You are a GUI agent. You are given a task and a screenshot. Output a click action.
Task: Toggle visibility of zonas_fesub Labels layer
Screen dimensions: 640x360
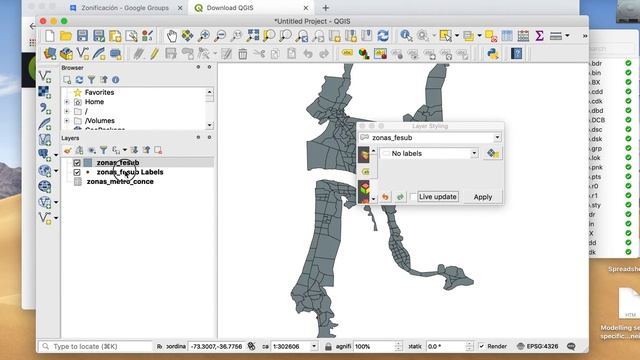coord(77,172)
